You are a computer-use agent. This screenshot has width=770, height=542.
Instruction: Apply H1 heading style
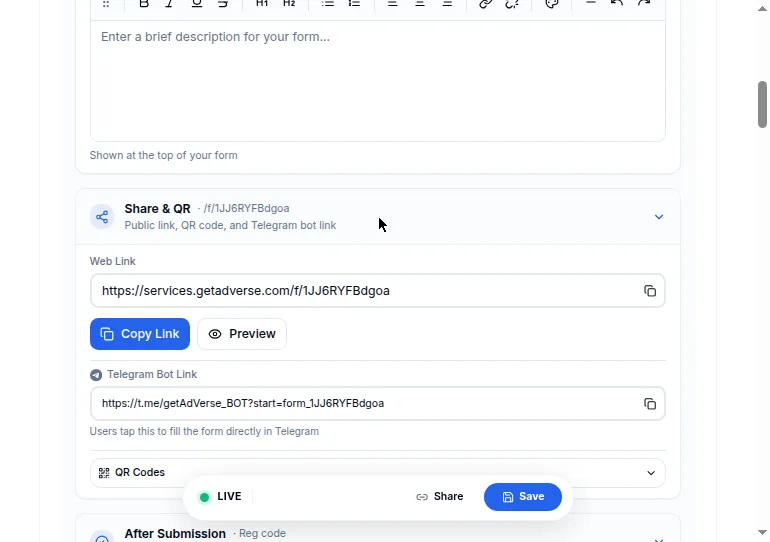(262, 4)
